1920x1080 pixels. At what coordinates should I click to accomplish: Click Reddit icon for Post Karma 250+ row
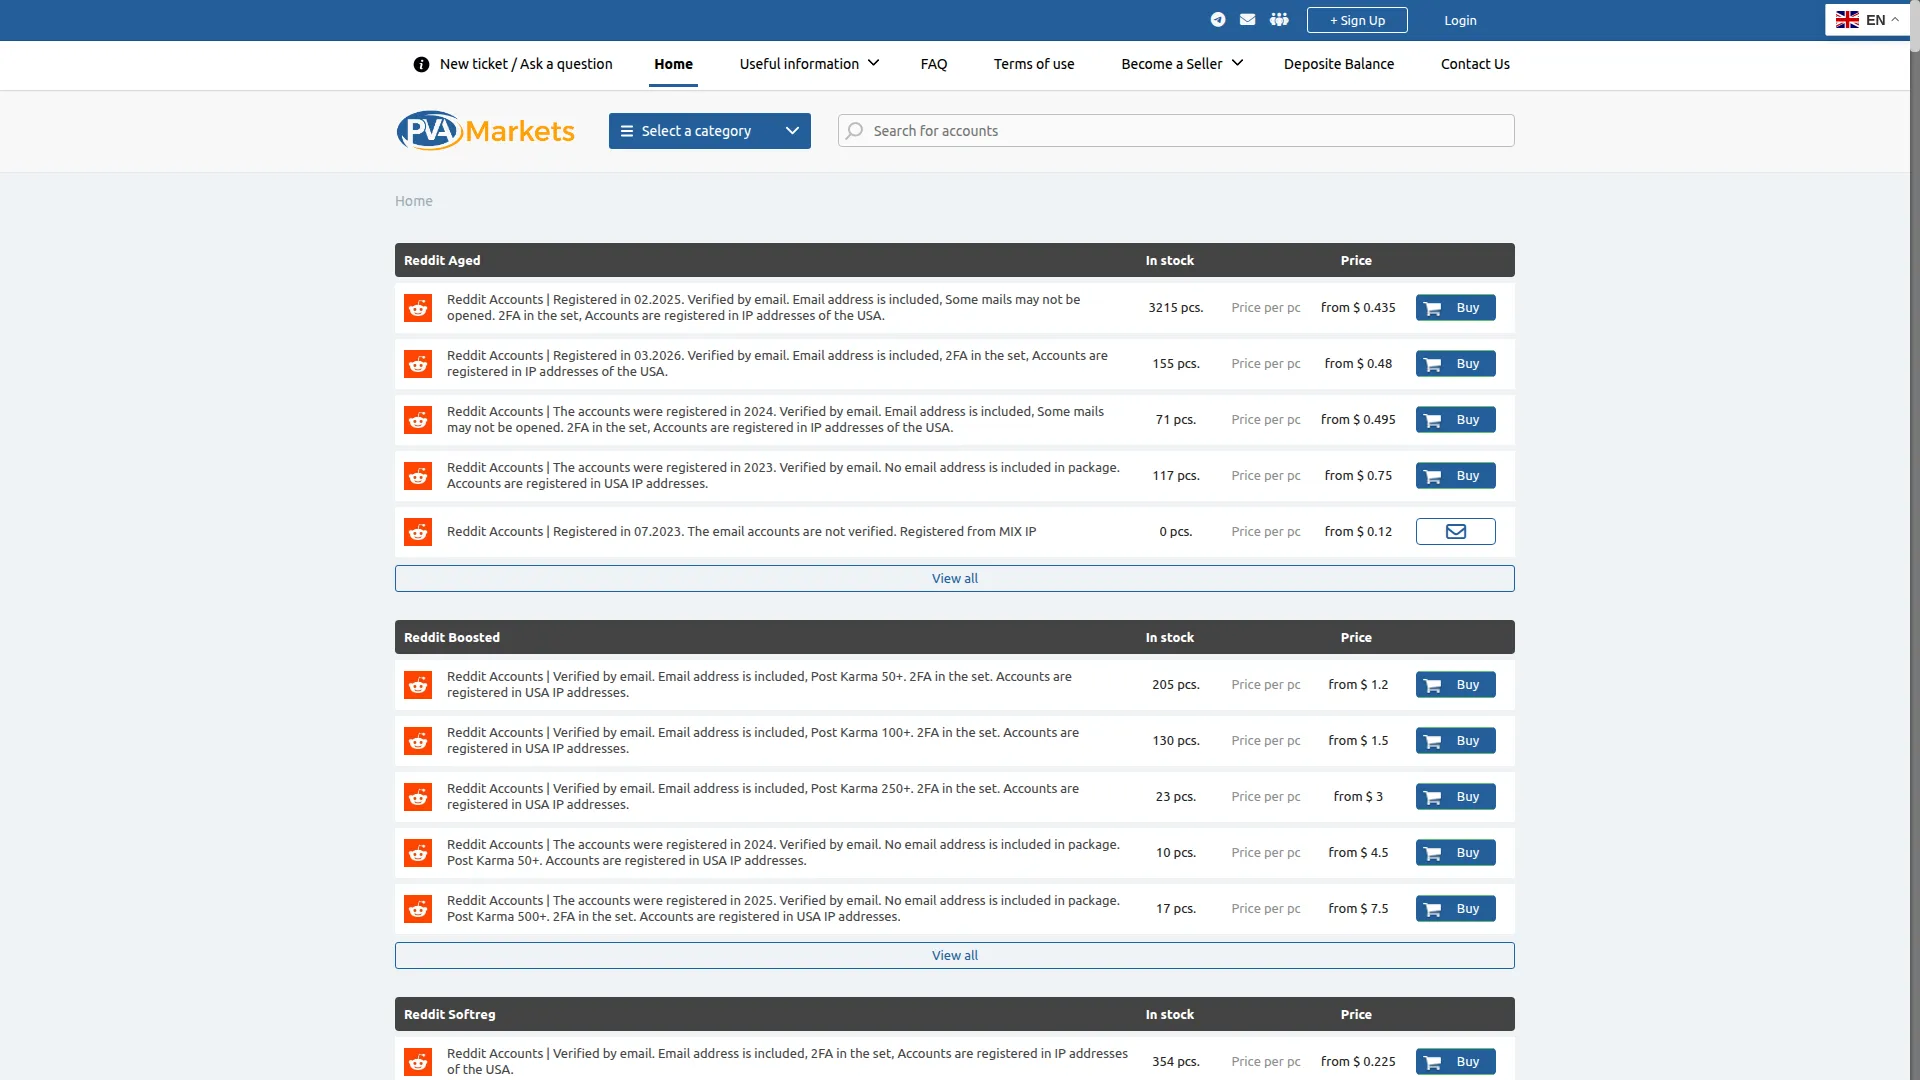click(418, 797)
